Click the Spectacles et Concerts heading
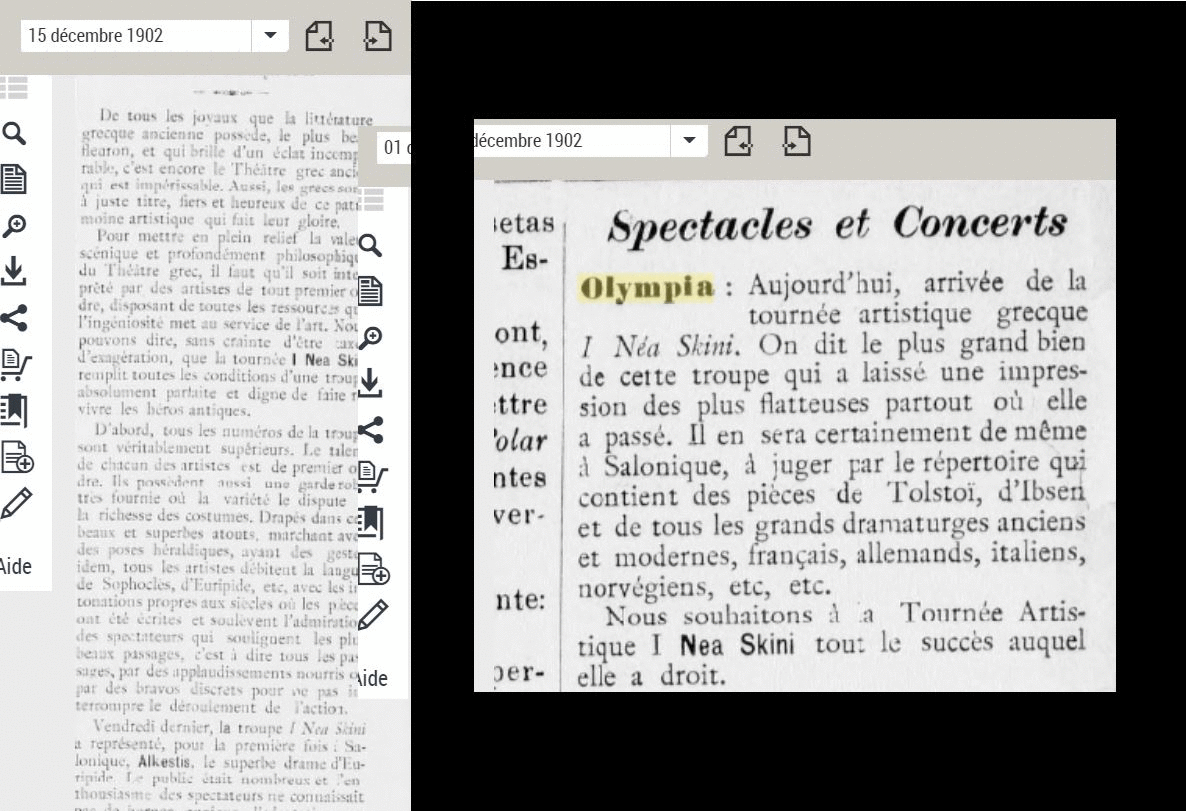The image size is (1186, 811). 837,225
